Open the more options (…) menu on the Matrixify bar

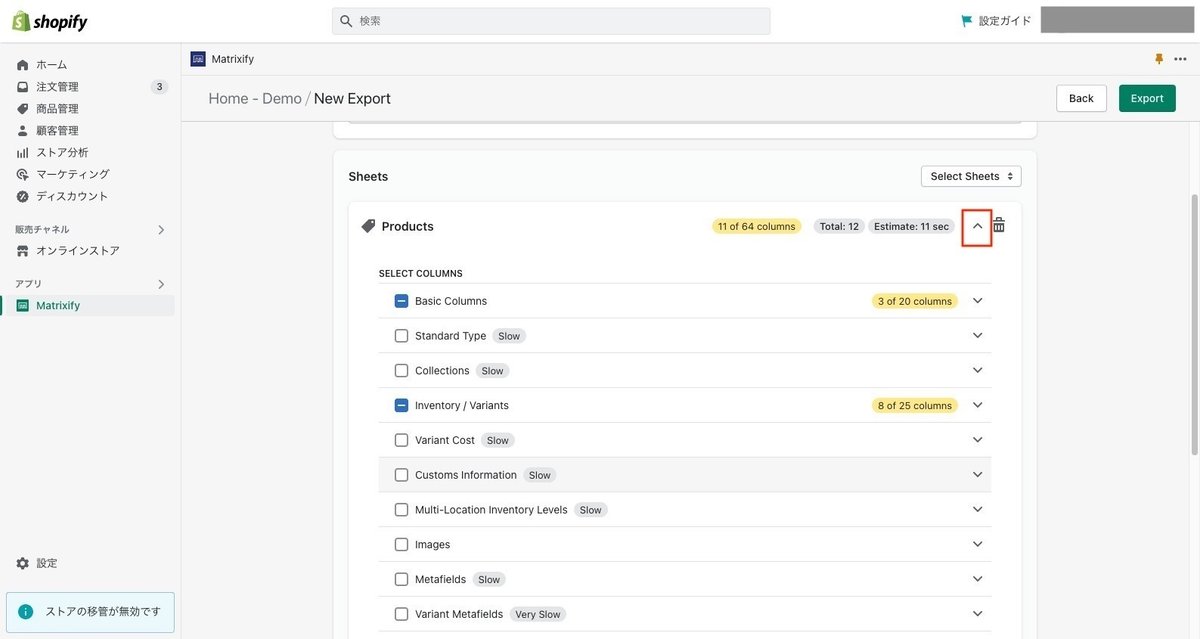(1178, 56)
